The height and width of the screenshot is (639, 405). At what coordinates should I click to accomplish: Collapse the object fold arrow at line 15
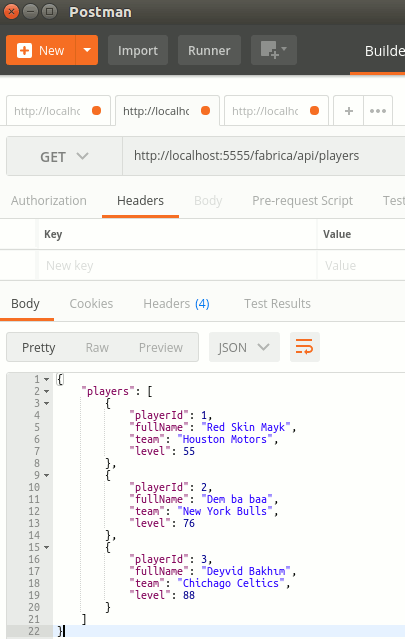point(46,547)
